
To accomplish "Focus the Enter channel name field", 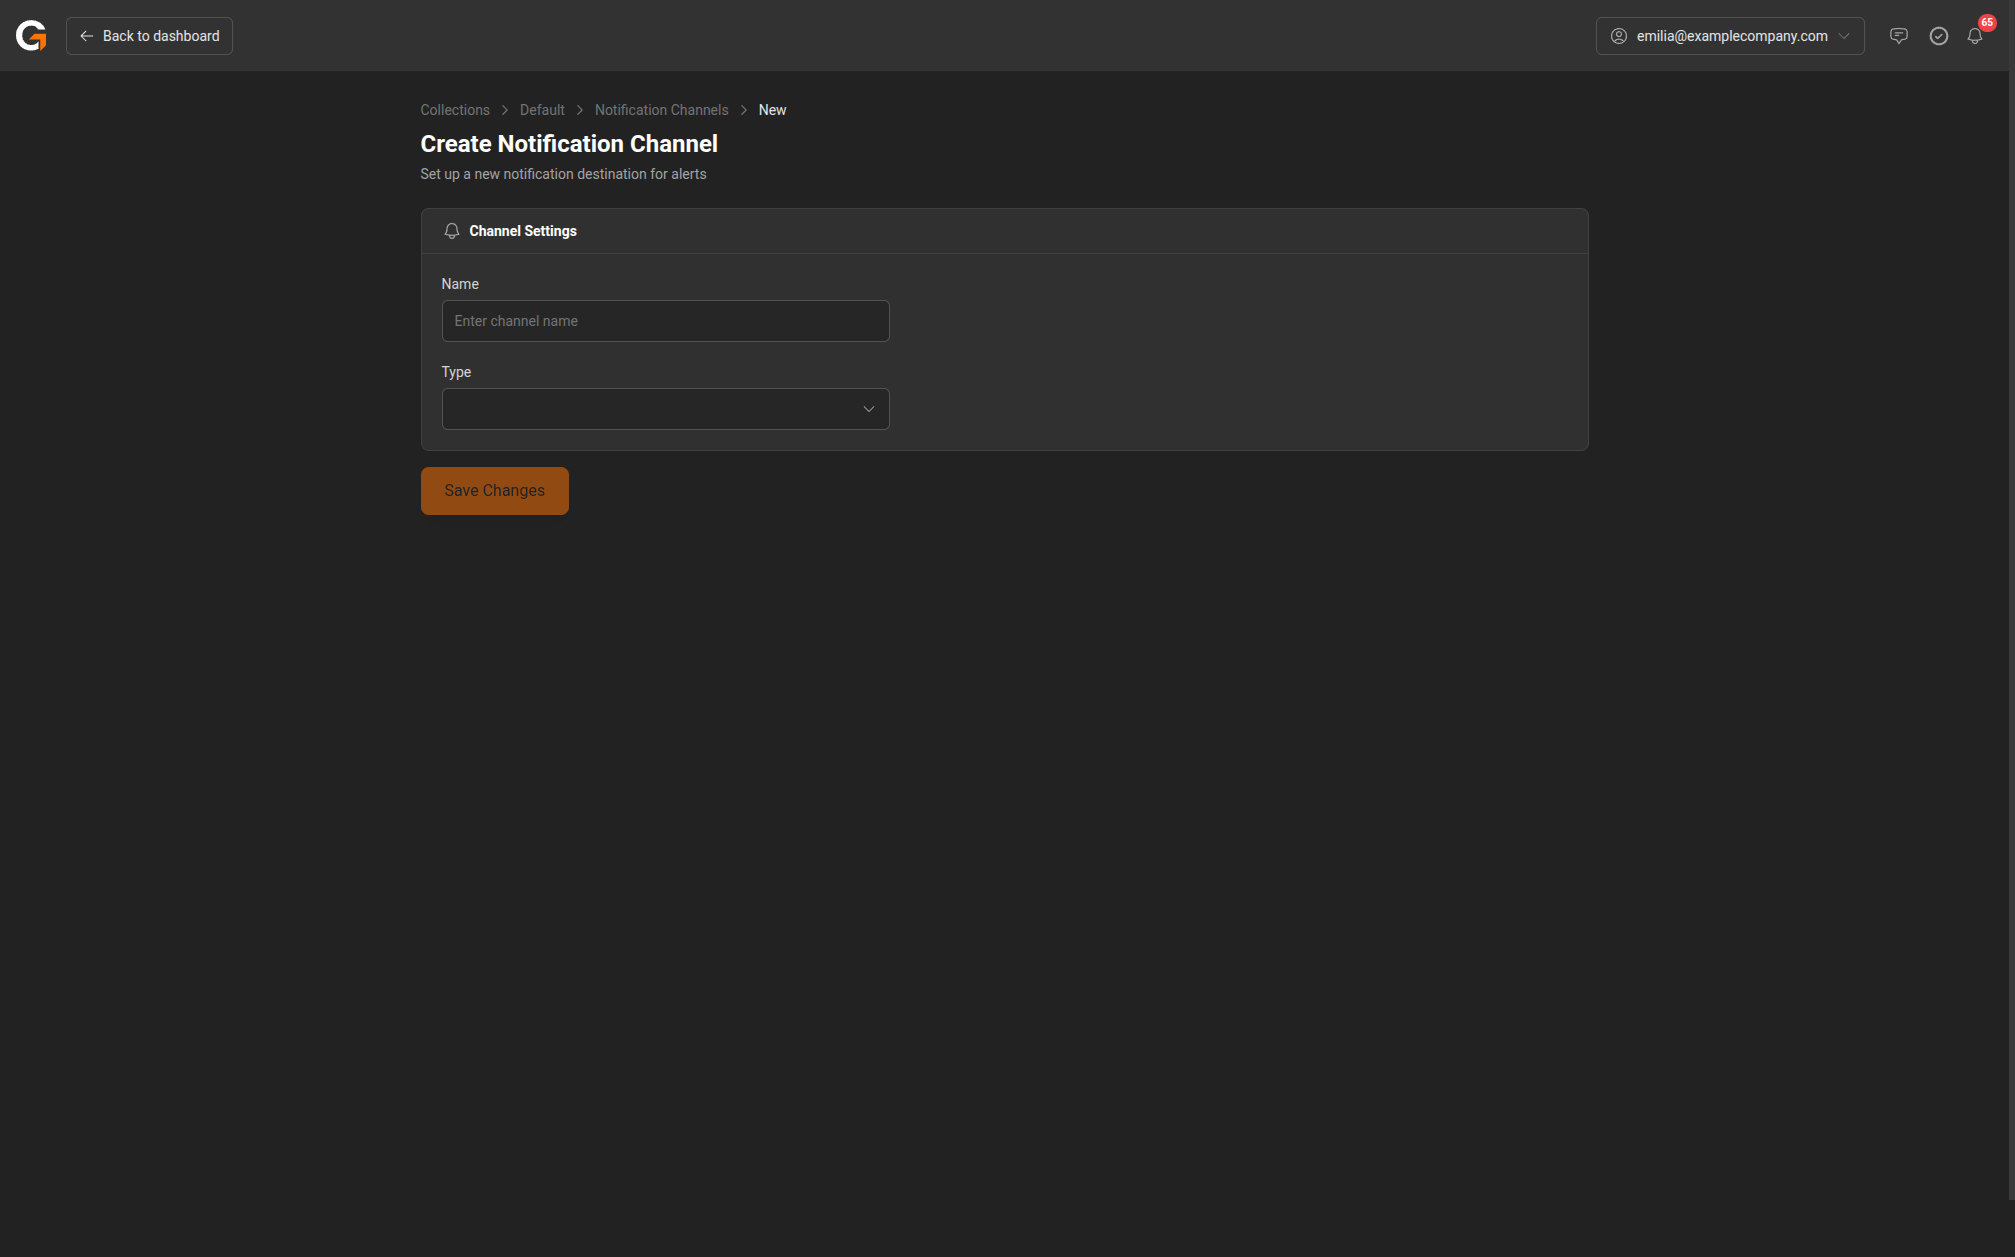I will coord(665,321).
